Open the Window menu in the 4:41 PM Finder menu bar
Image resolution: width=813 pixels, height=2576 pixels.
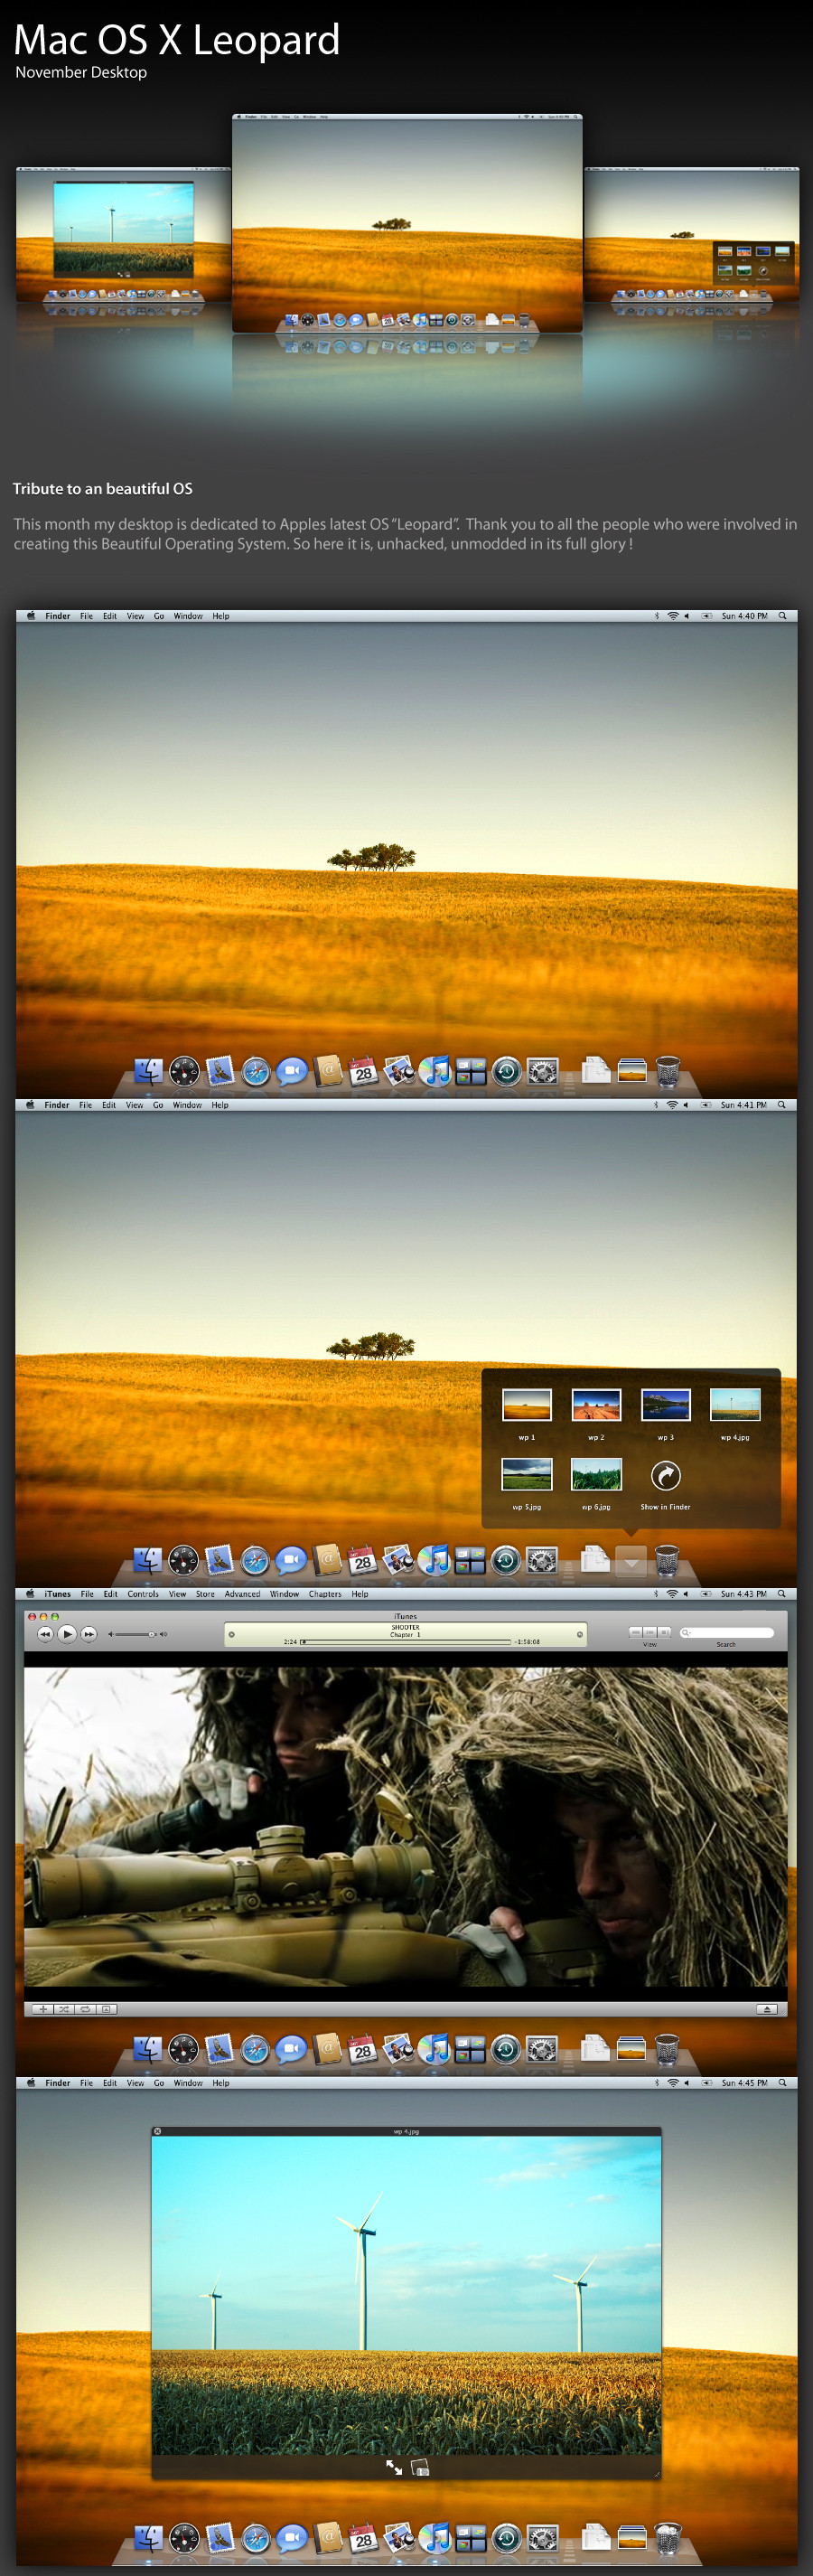pos(187,1105)
